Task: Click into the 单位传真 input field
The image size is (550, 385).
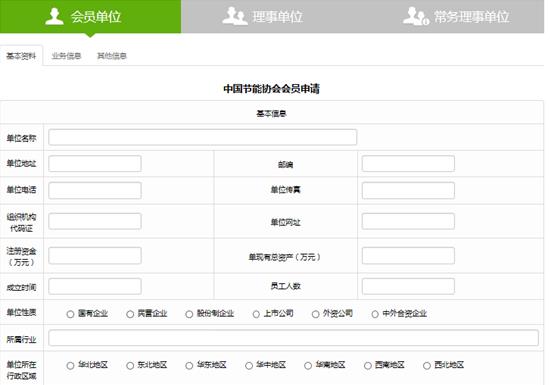Action: [x=408, y=190]
